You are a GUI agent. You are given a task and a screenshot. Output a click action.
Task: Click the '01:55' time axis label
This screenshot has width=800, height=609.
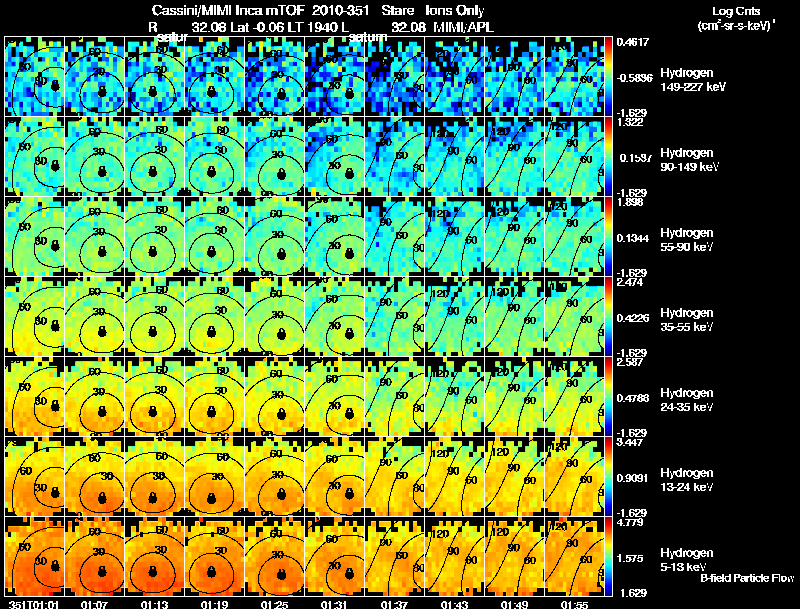574,604
